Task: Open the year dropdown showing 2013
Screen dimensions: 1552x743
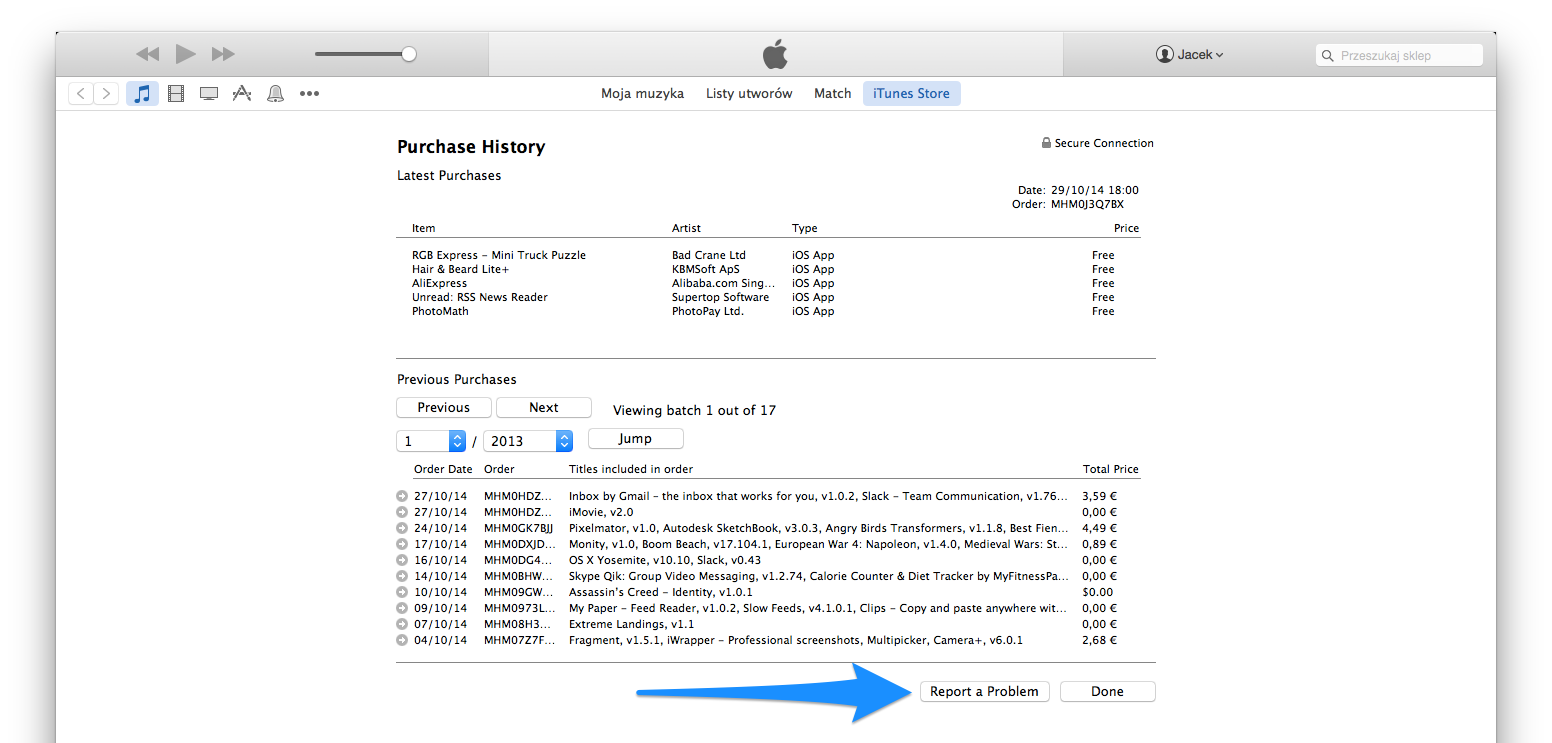Action: tap(528, 441)
